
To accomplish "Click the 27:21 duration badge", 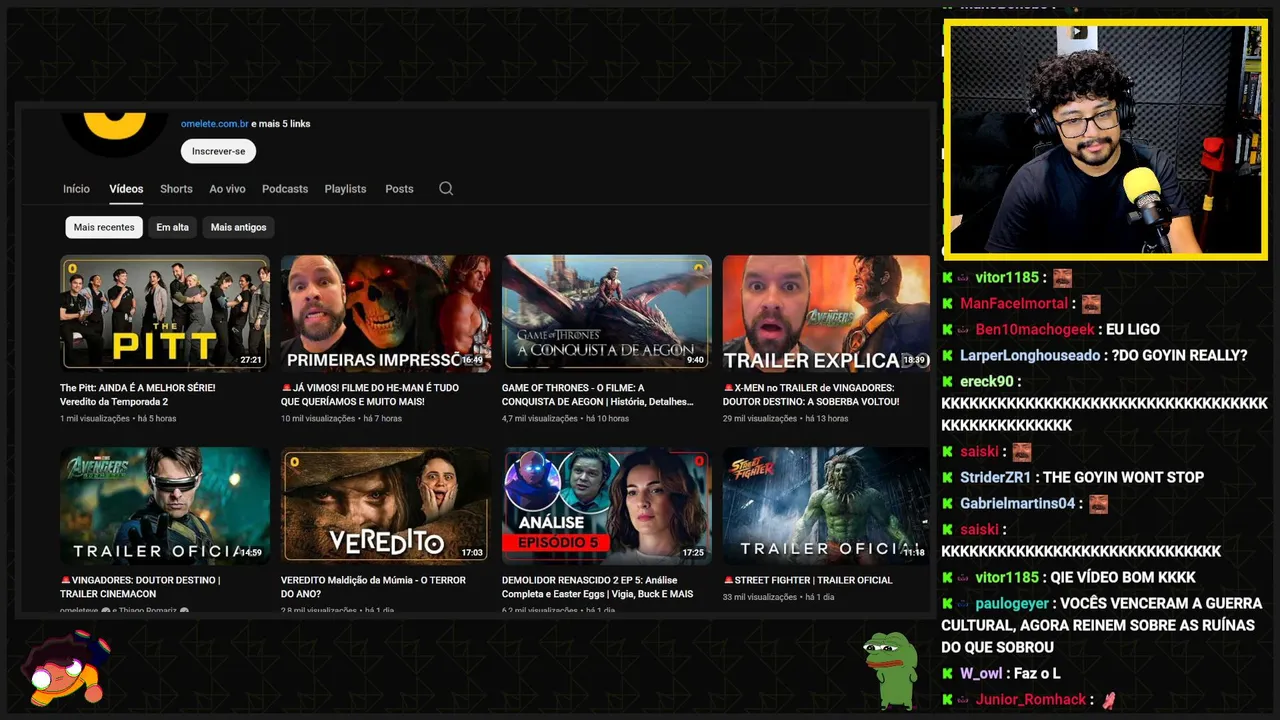I will click(x=251, y=360).
